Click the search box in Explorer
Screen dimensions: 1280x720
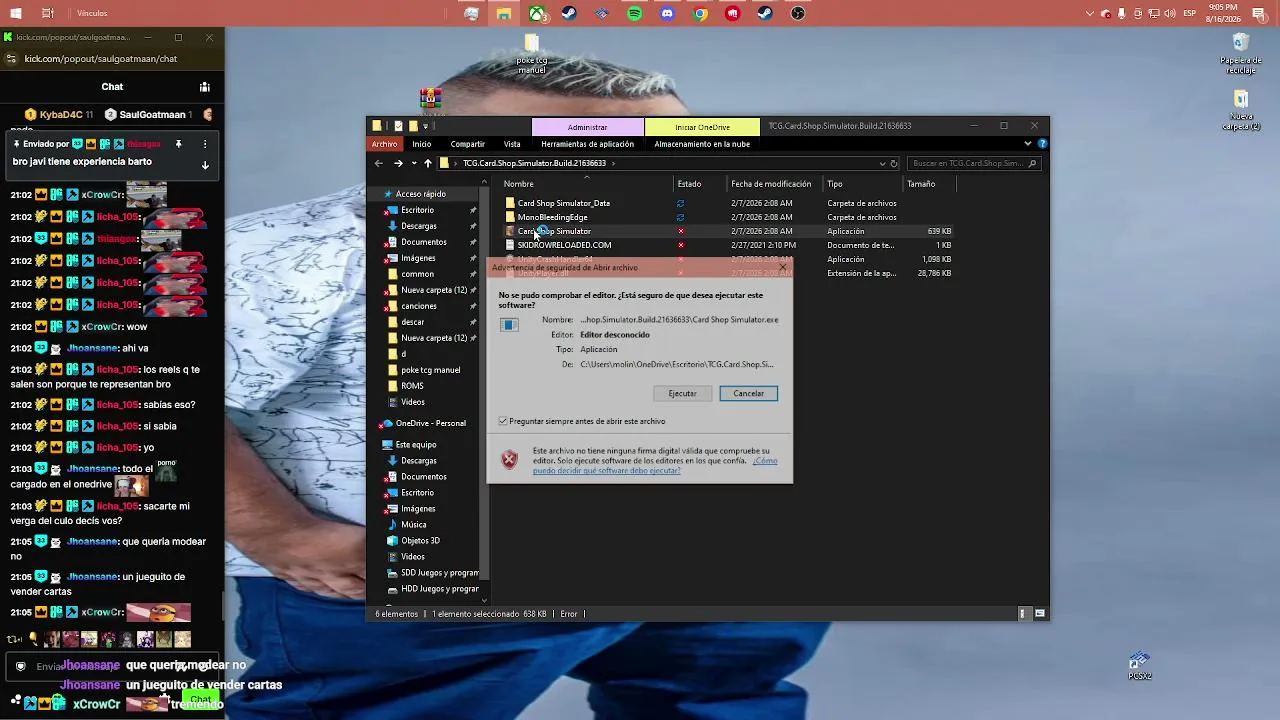(x=975, y=163)
